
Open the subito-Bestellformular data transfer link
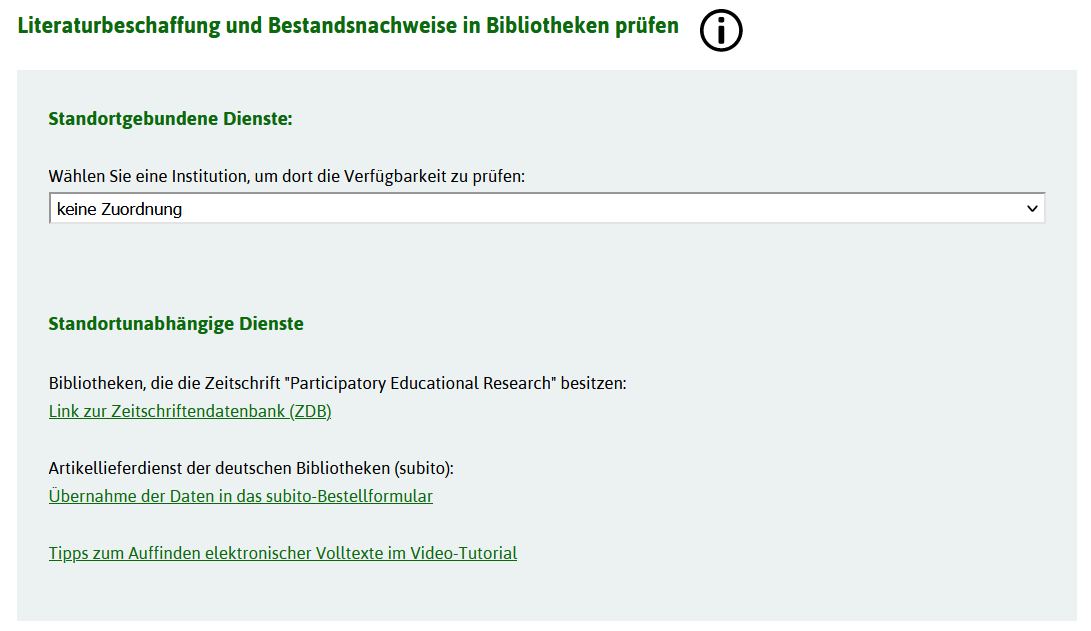pyautogui.click(x=241, y=496)
